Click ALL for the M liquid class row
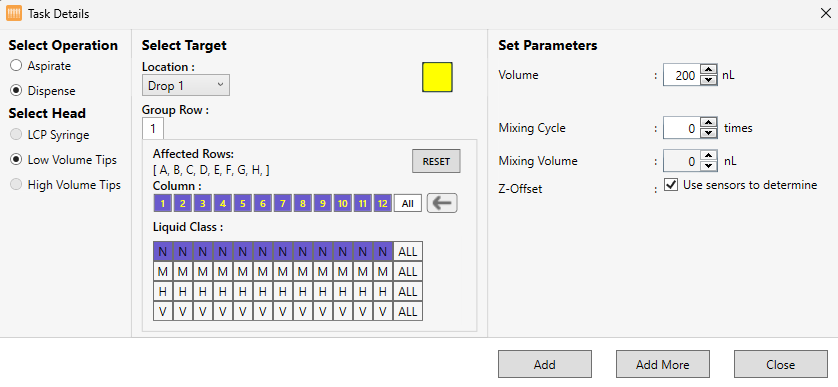 (x=408, y=272)
